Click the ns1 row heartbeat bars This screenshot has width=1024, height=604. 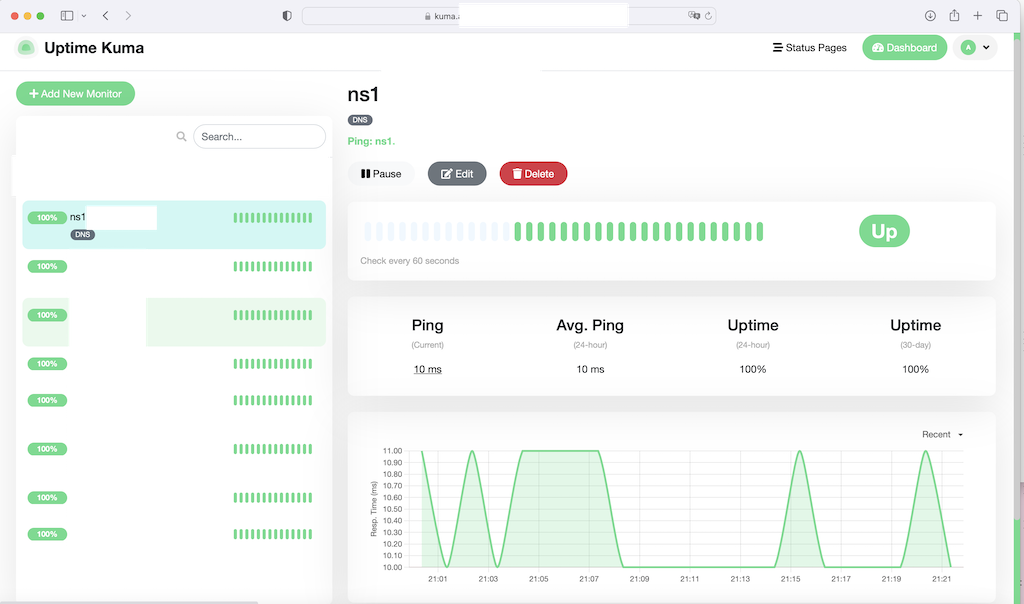[x=273, y=217]
